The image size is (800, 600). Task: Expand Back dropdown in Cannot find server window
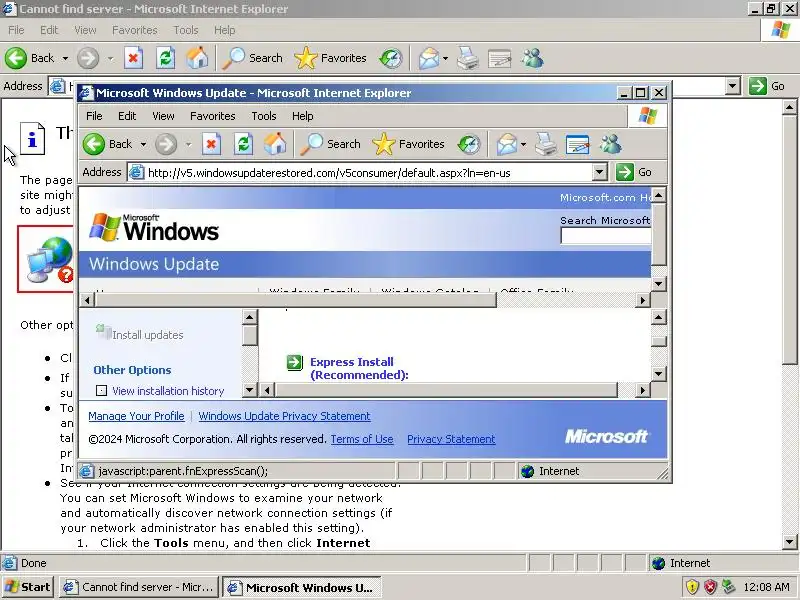65,58
